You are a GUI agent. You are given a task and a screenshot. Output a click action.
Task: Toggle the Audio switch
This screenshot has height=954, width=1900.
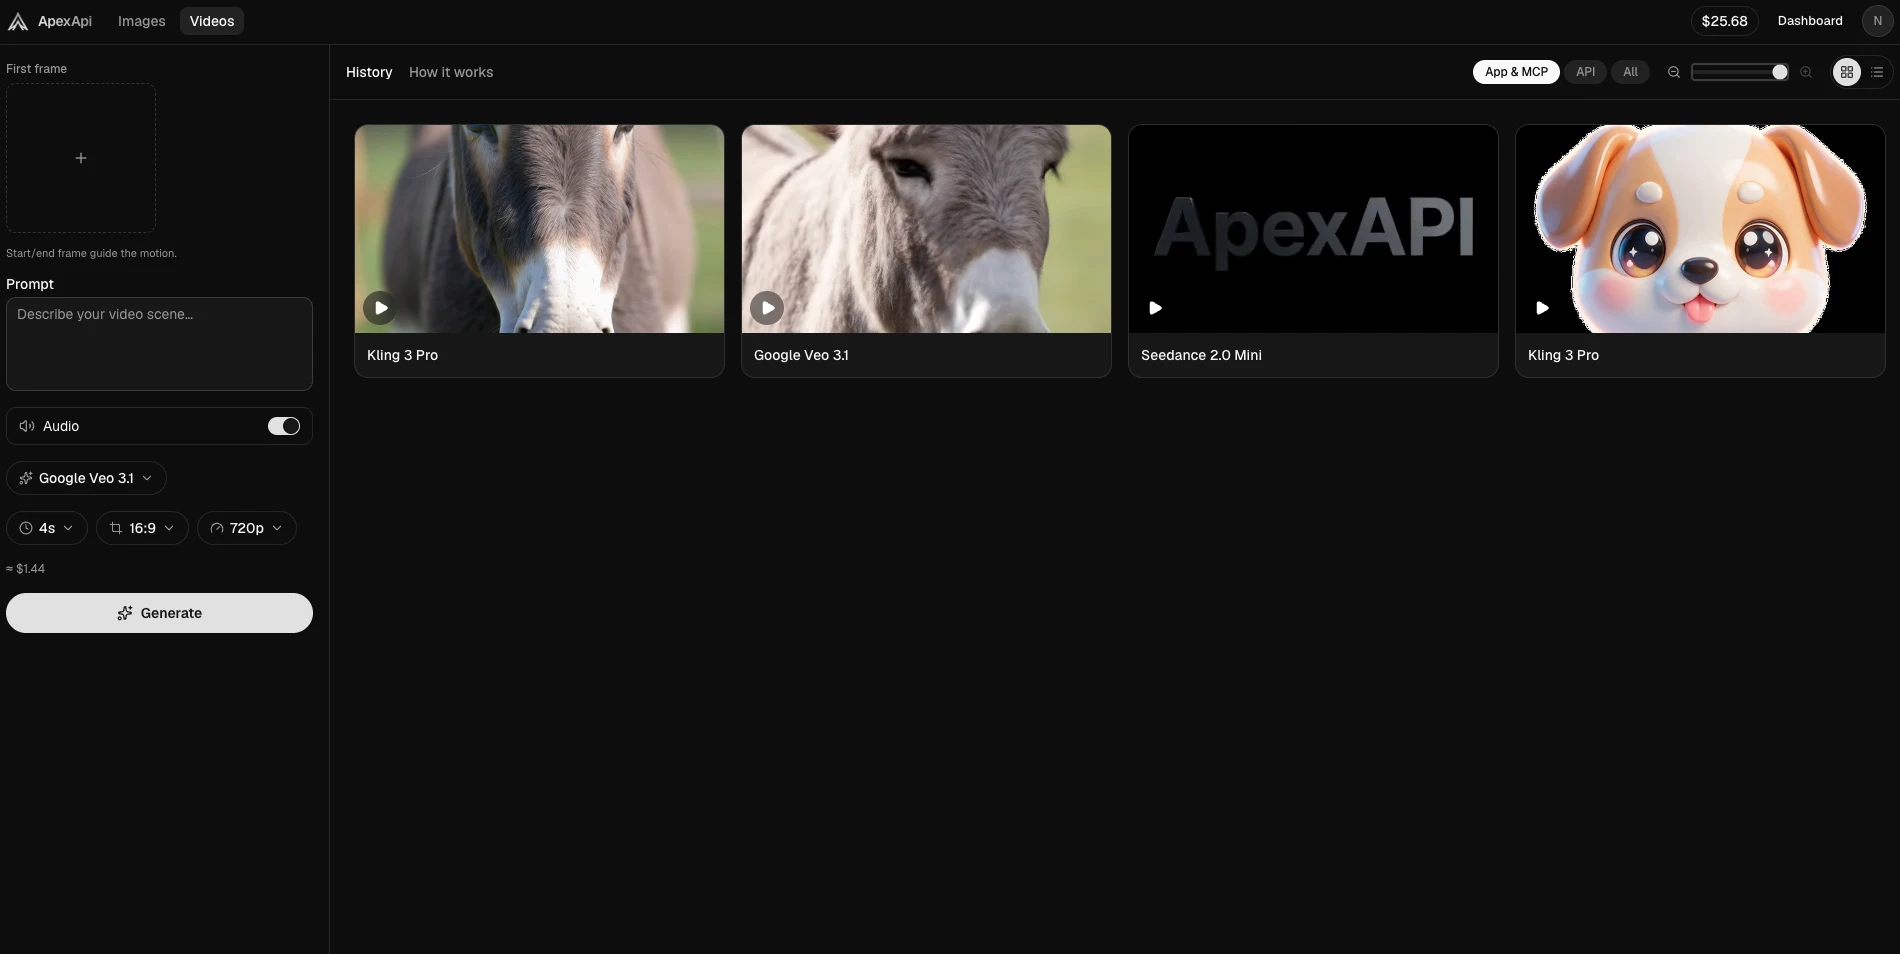284,426
